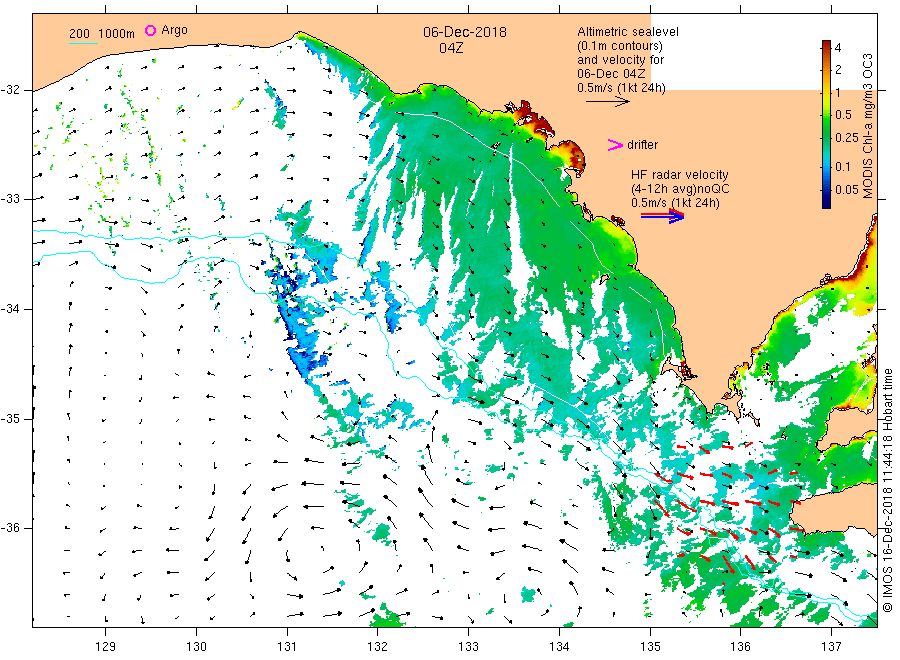Click the 'HF radar velocity' legend text

pos(680,175)
